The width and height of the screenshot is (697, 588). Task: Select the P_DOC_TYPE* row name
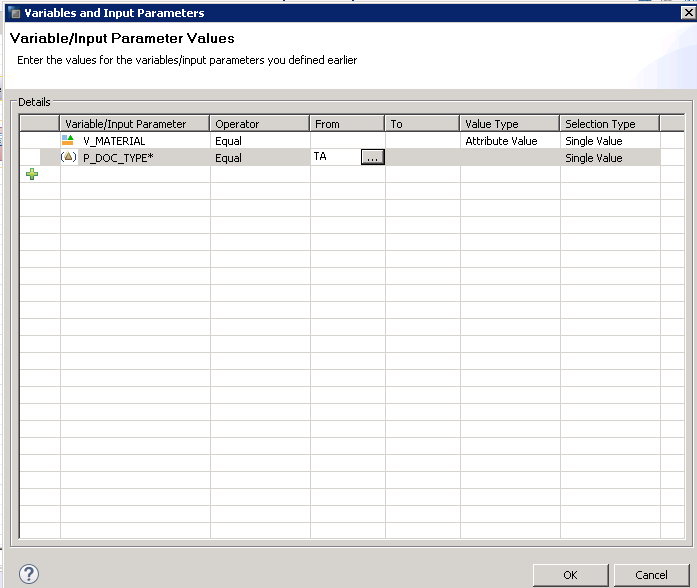click(x=118, y=158)
